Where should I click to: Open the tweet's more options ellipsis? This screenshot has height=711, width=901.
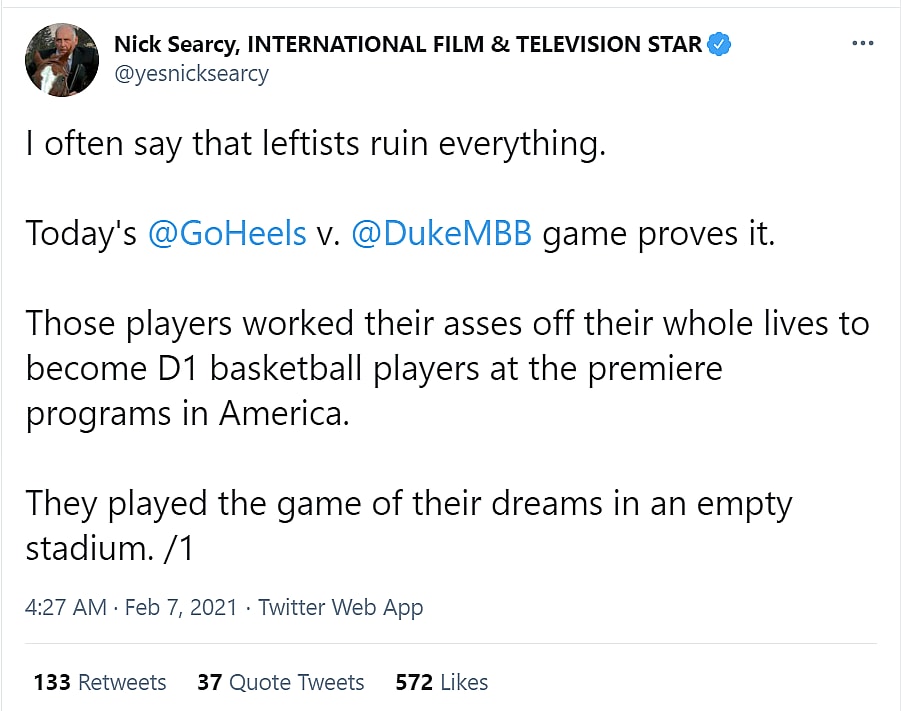pos(862,44)
